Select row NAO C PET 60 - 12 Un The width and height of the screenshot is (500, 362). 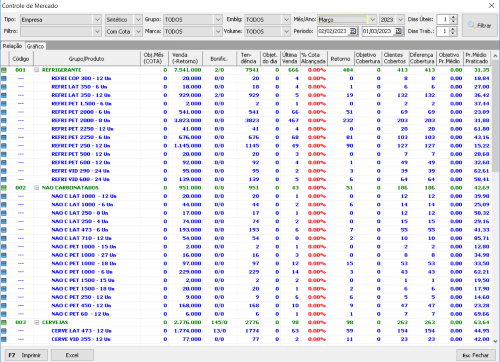pos(246,314)
